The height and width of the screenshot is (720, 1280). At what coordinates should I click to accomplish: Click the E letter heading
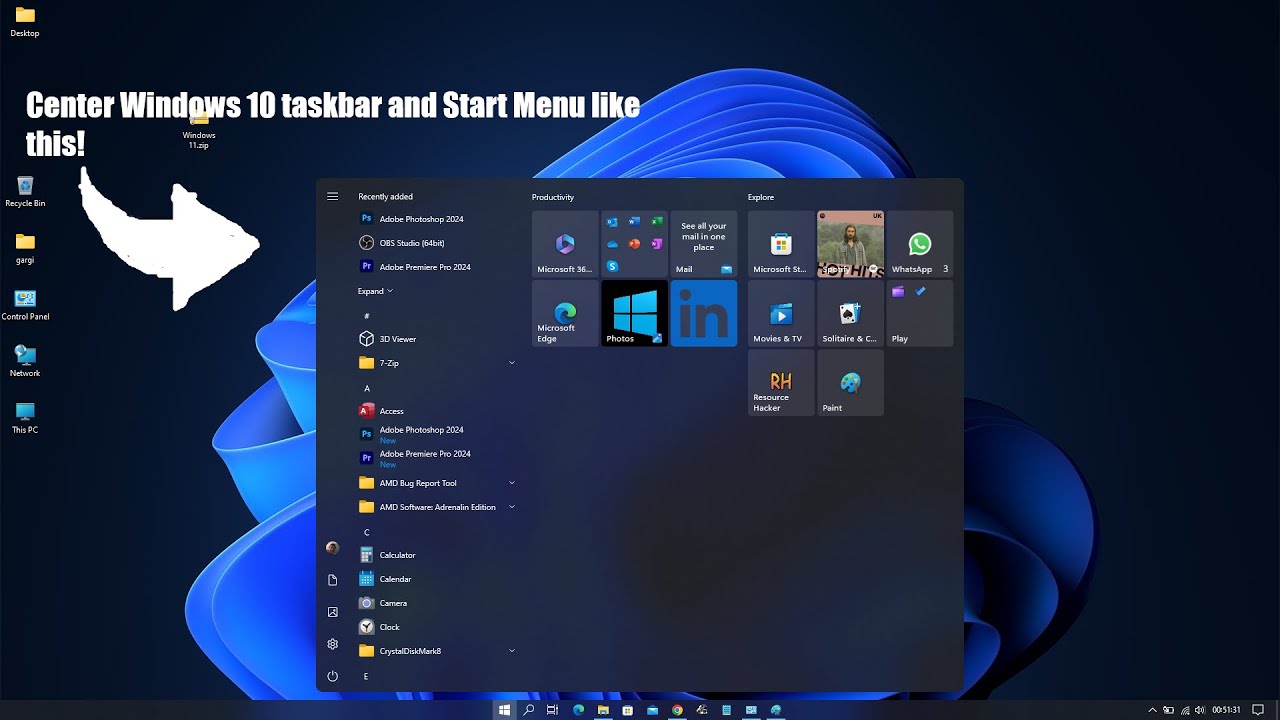click(366, 677)
